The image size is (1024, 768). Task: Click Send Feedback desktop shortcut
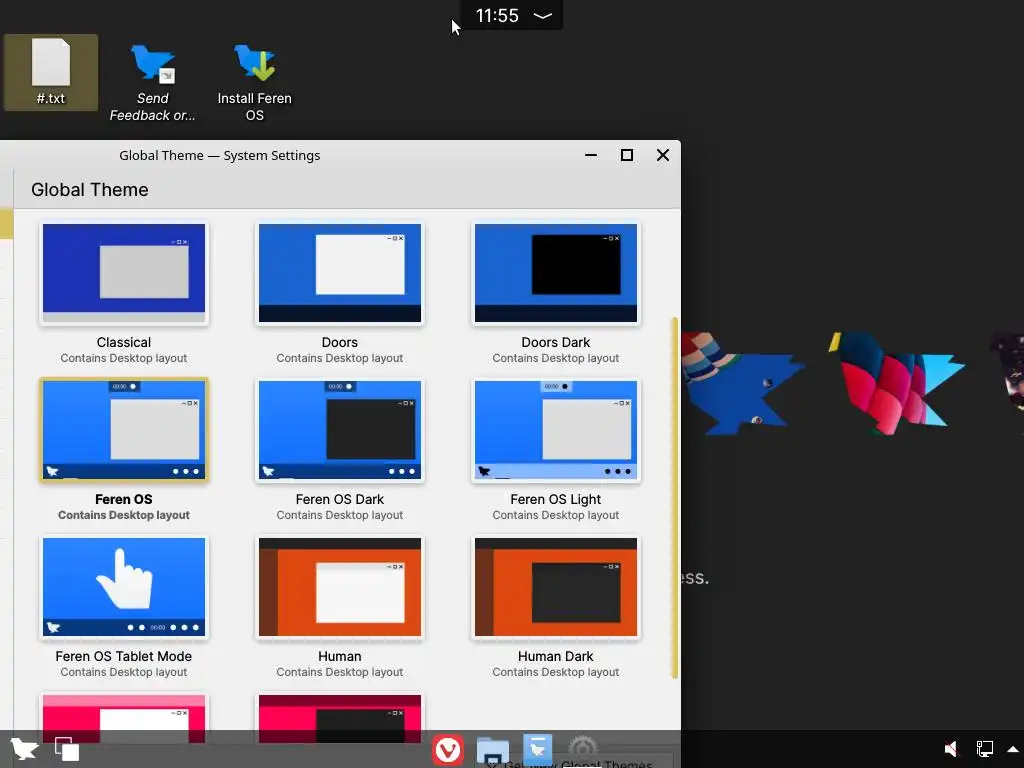[152, 82]
